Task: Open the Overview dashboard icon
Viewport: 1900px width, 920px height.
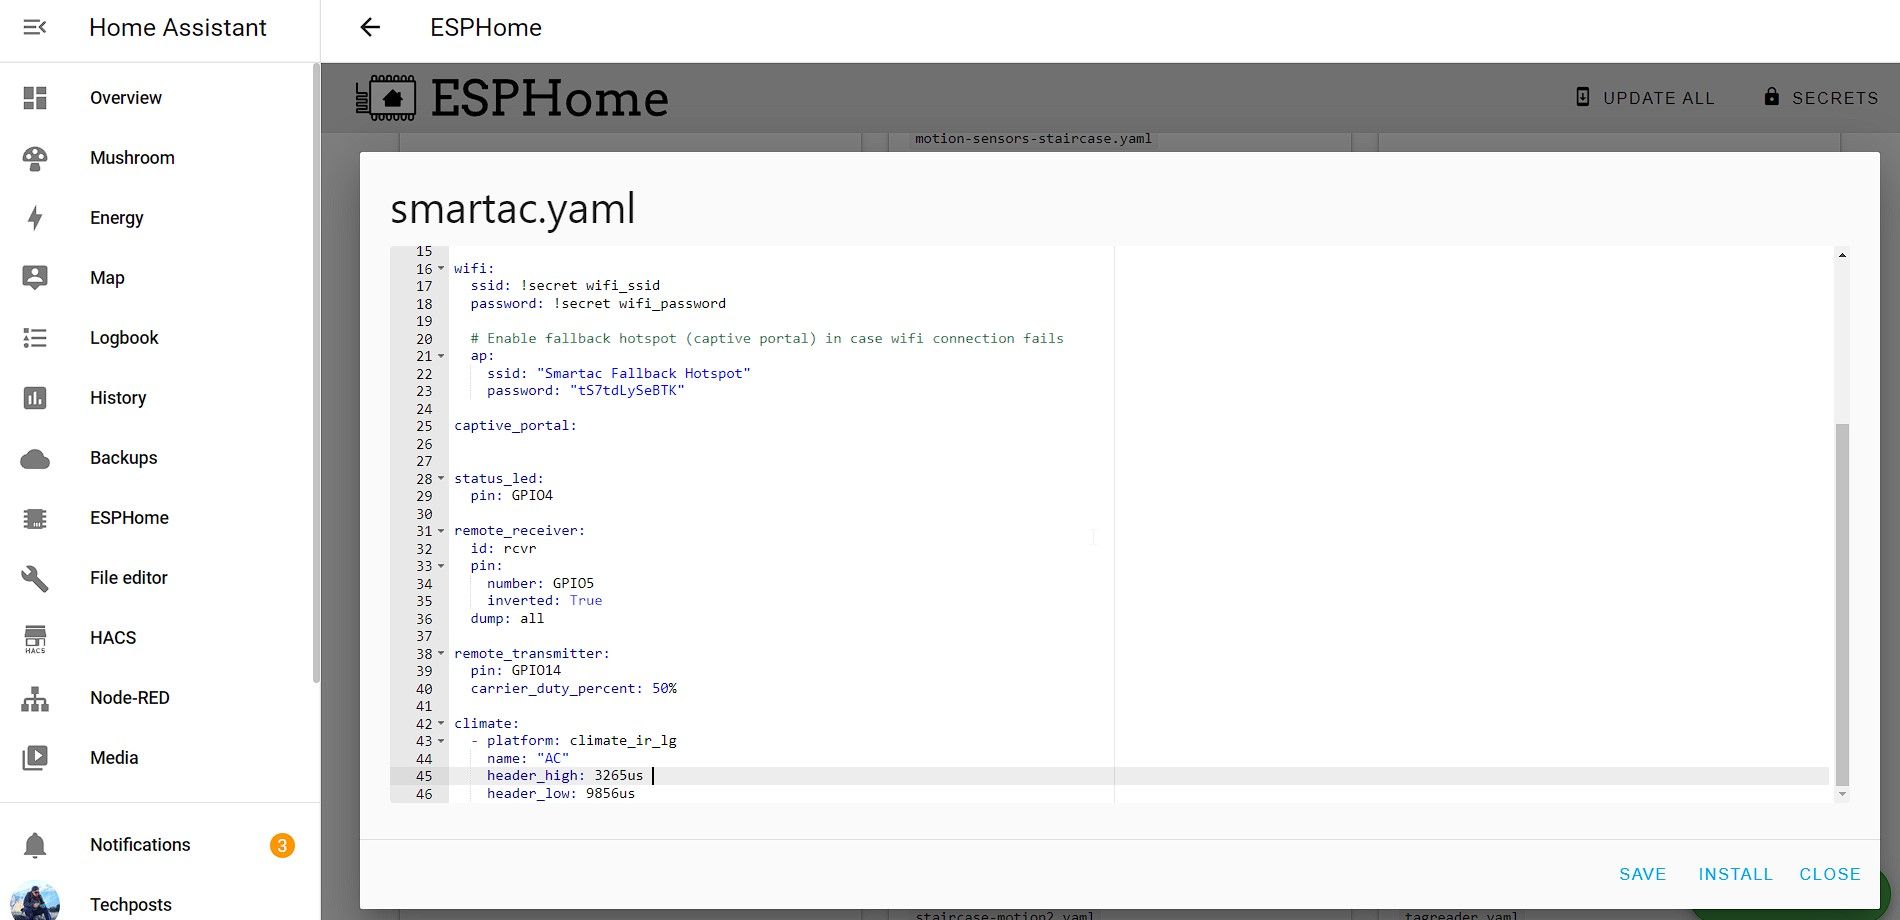Action: coord(35,97)
